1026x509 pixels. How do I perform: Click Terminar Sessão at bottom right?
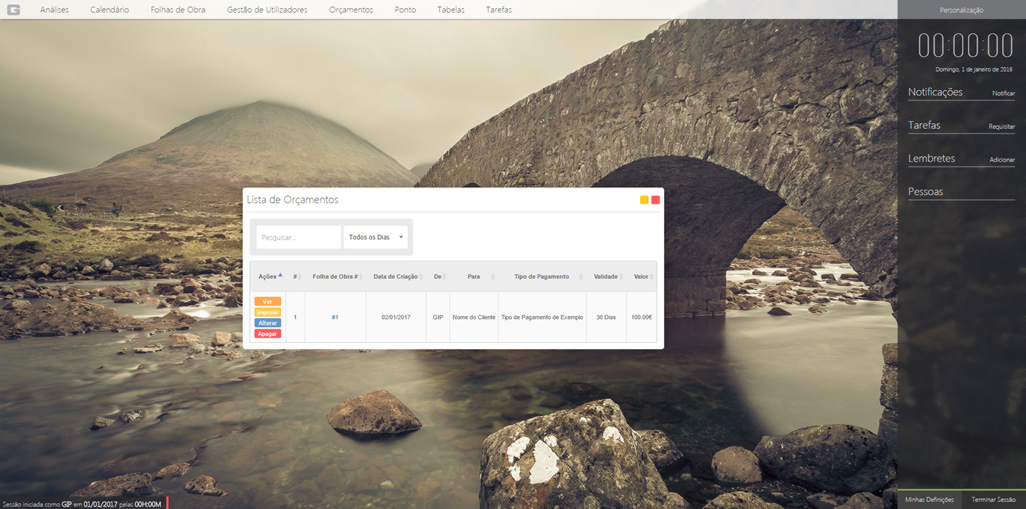tap(993, 499)
